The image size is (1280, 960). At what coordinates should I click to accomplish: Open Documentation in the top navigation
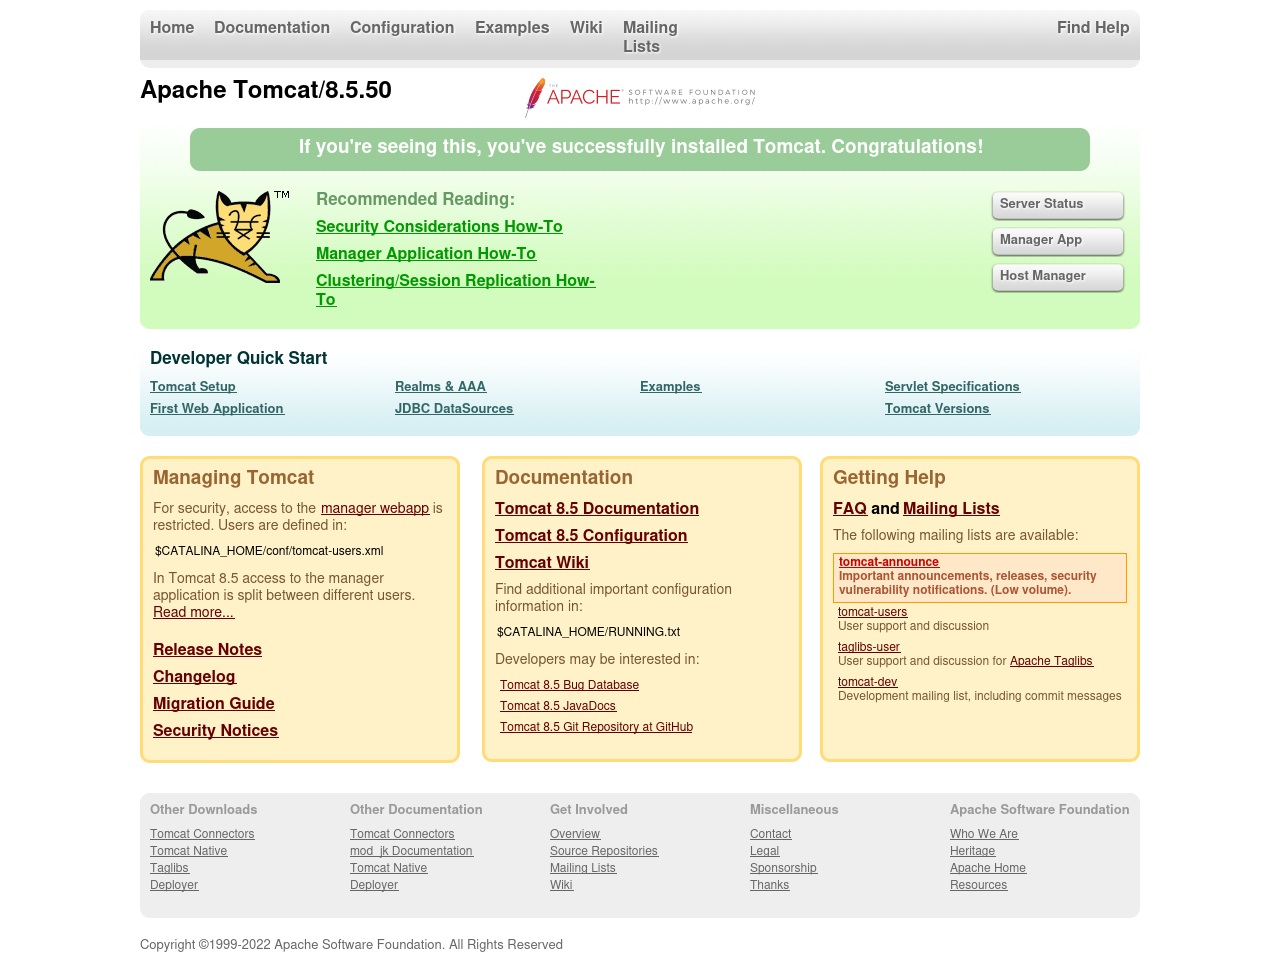coord(272,28)
